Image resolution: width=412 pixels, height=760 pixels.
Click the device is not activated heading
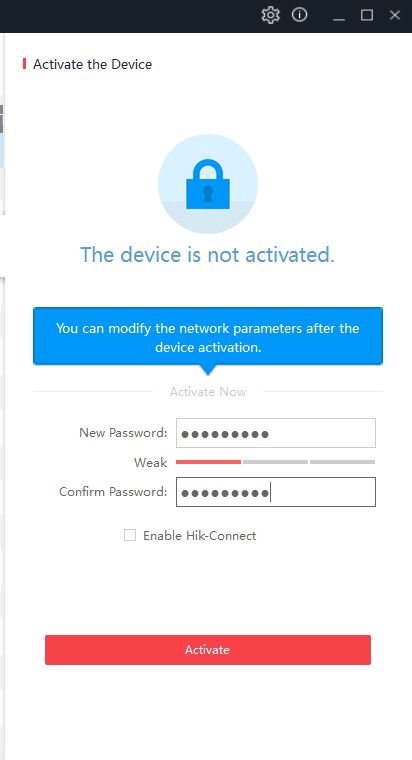coord(207,254)
